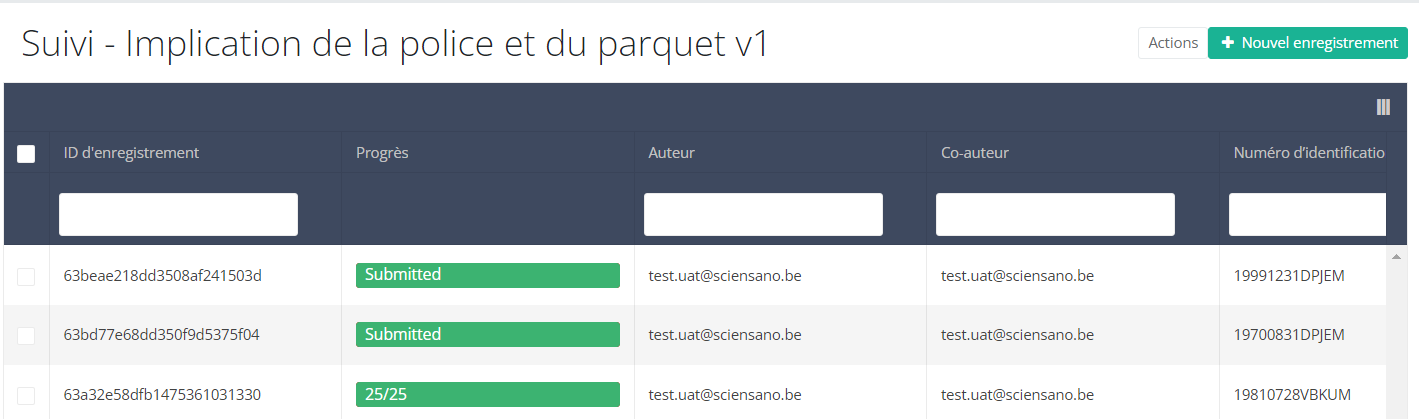Focus the ID d'enregistrement filter field
The height and width of the screenshot is (419, 1419).
[178, 214]
